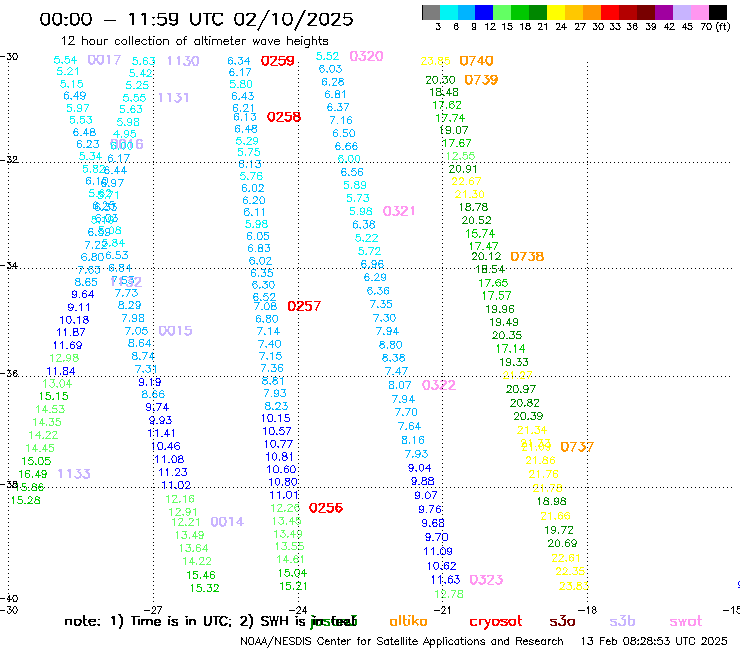Viewport: 740px width, 650px height.
Task: Click the wave height value 12.78
Action: [x=449, y=594]
